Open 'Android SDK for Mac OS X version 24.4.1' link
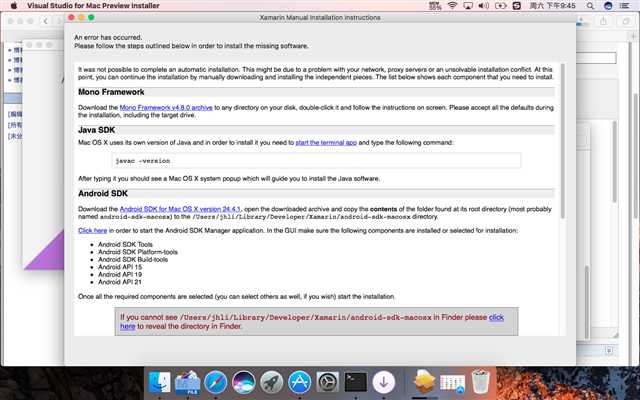Viewport: 640px width, 400px height. (x=180, y=209)
